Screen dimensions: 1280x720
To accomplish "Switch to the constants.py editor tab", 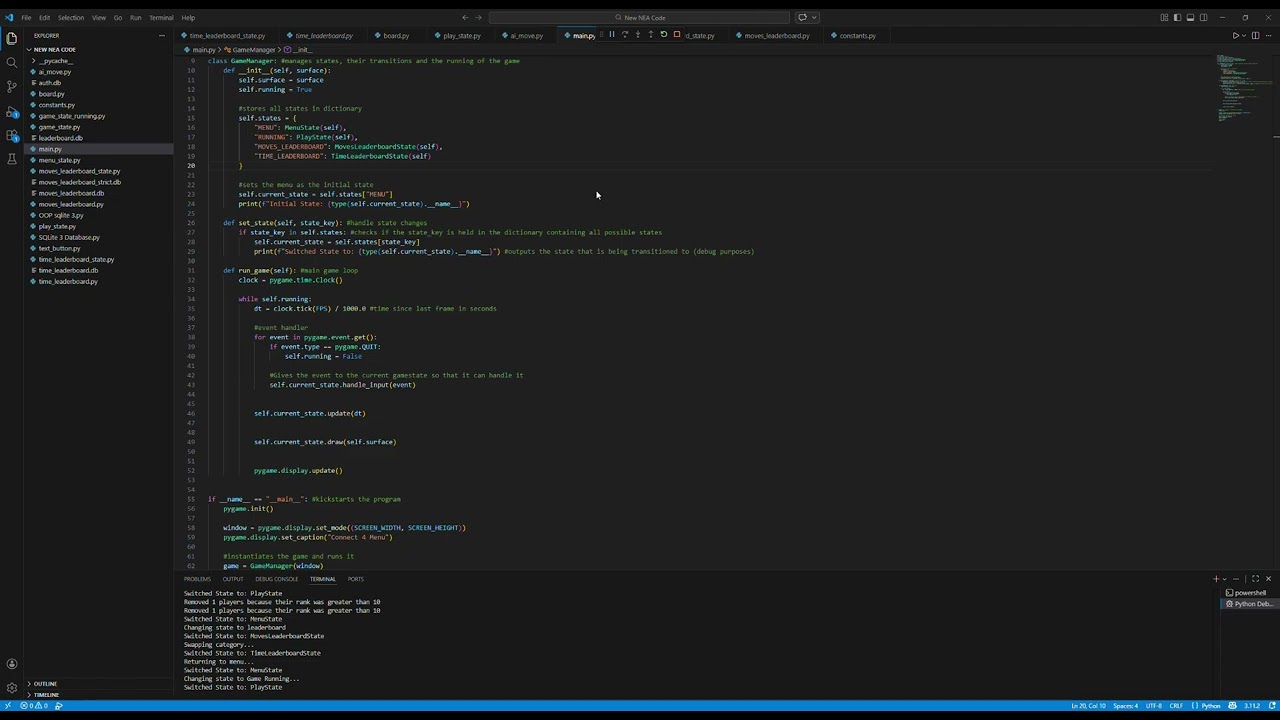I will click(x=857, y=36).
